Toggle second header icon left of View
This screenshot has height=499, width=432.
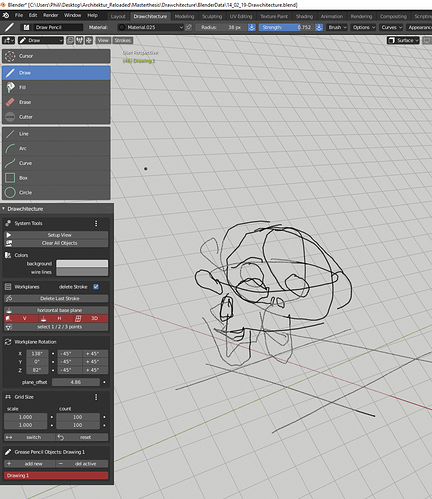(79, 40)
